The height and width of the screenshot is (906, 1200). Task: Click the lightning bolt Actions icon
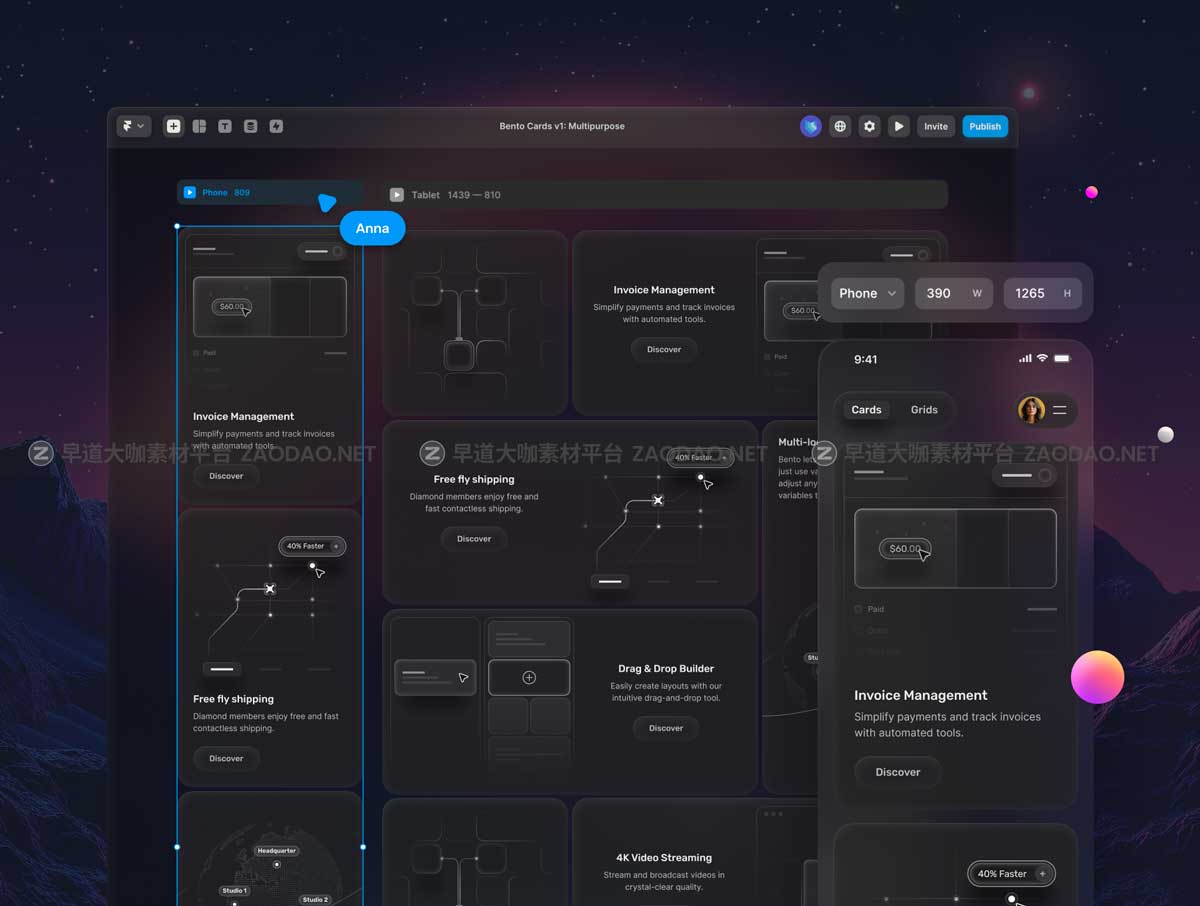point(276,126)
